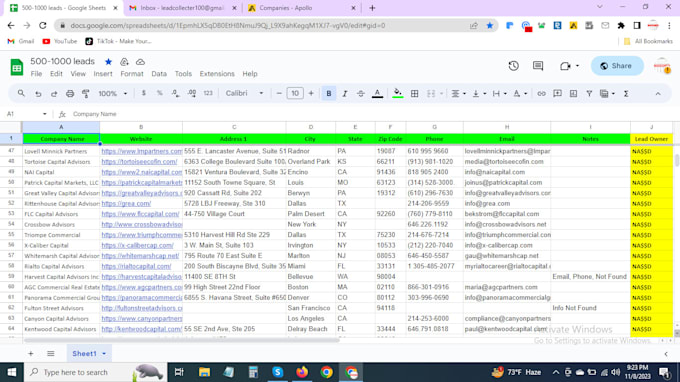Increase decimal places
The width and height of the screenshot is (680, 382).
(x=192, y=93)
